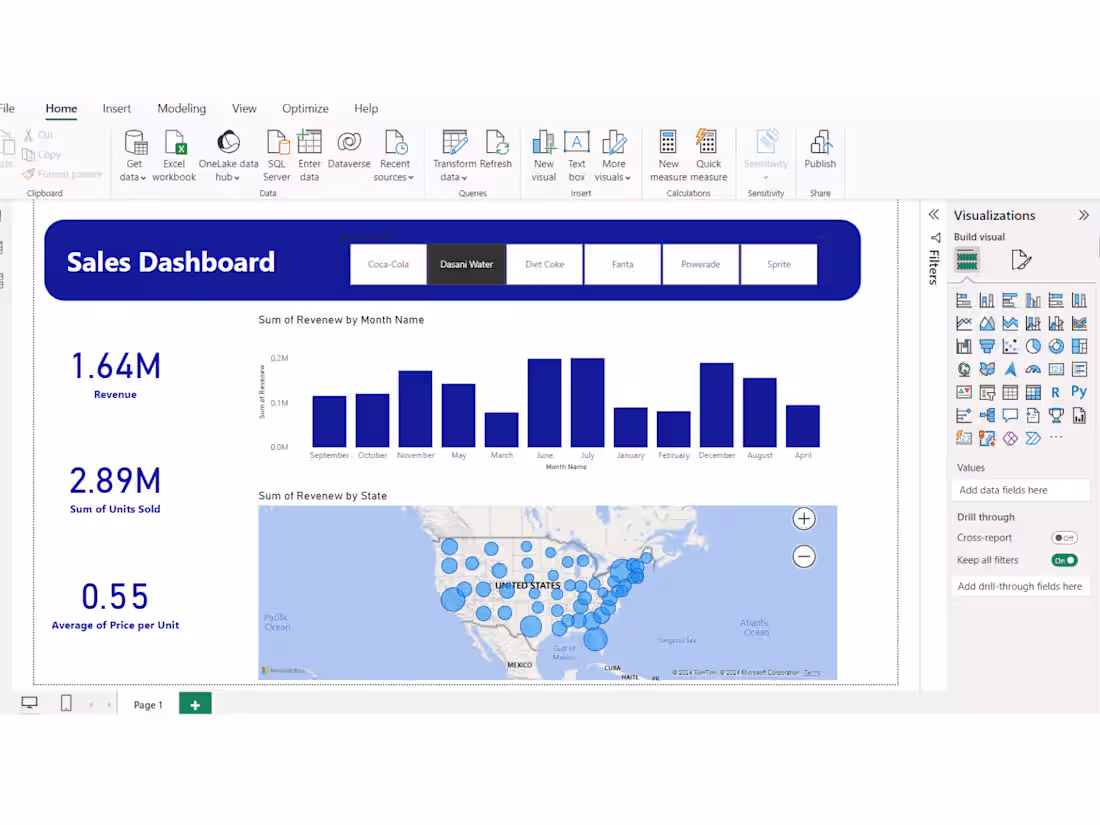Select the pie chart visualization icon
This screenshot has width=1100, height=825.
coord(1032,345)
